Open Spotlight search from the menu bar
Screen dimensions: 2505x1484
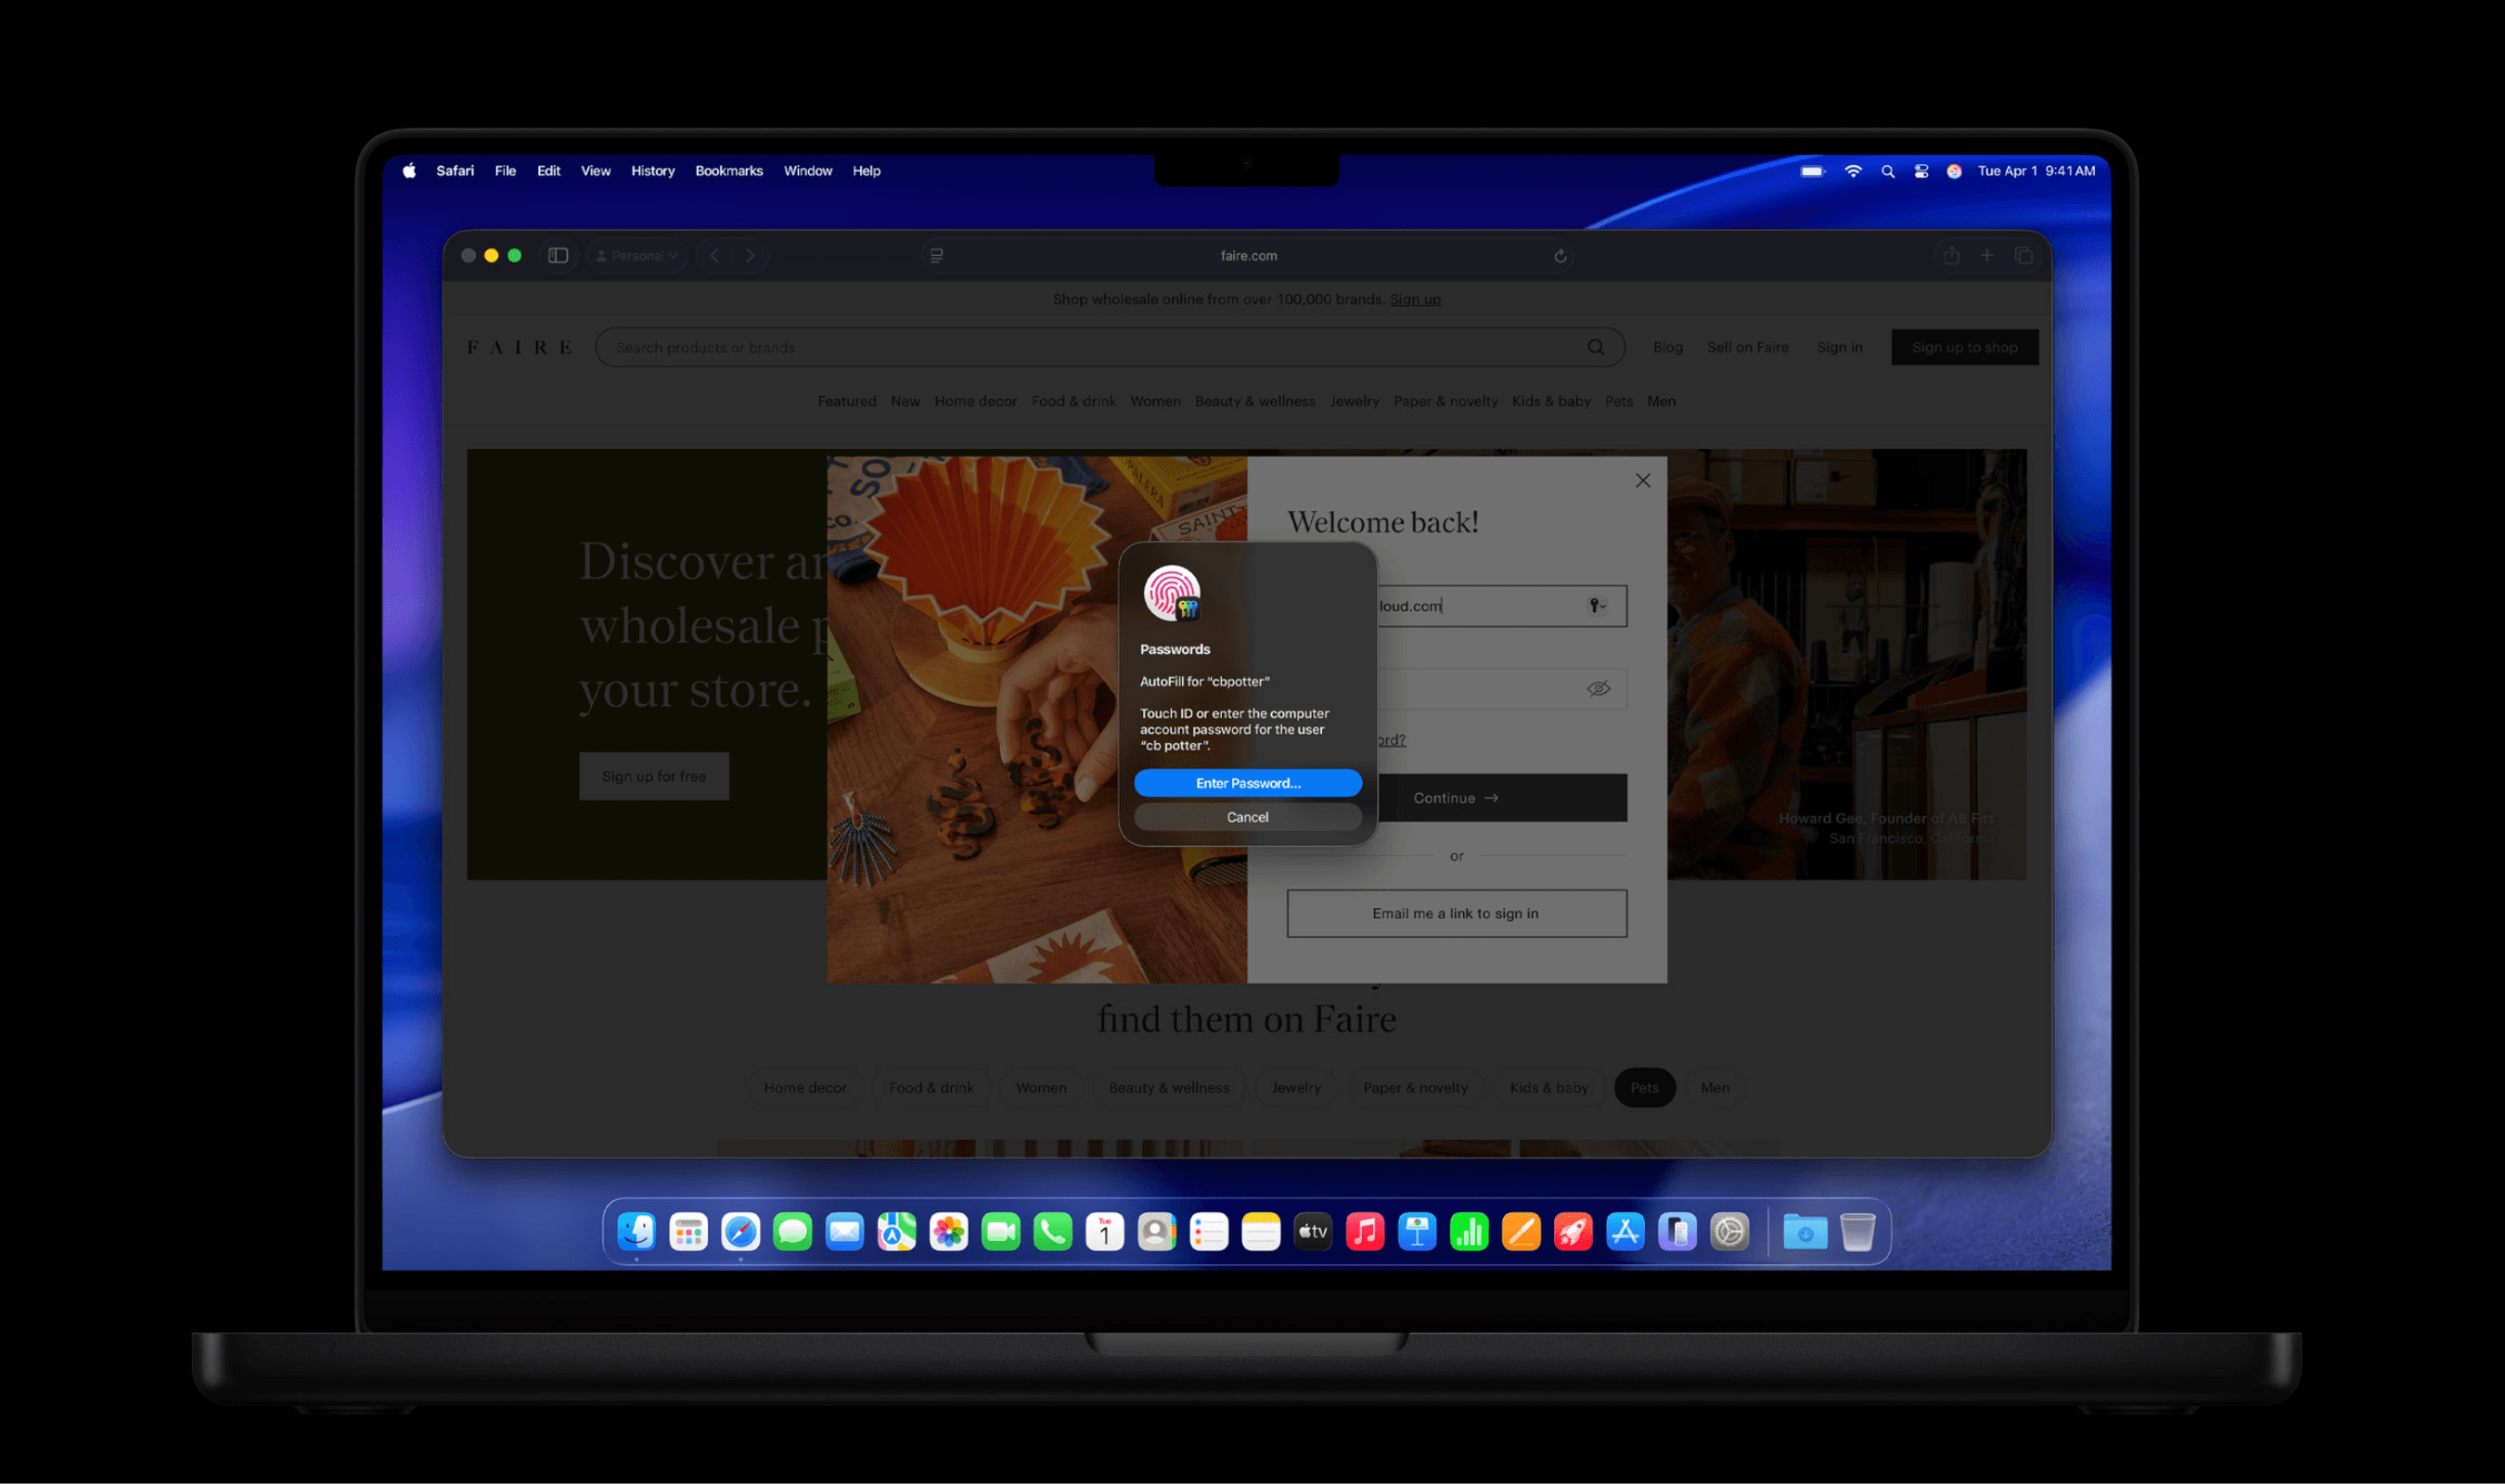coord(1887,171)
